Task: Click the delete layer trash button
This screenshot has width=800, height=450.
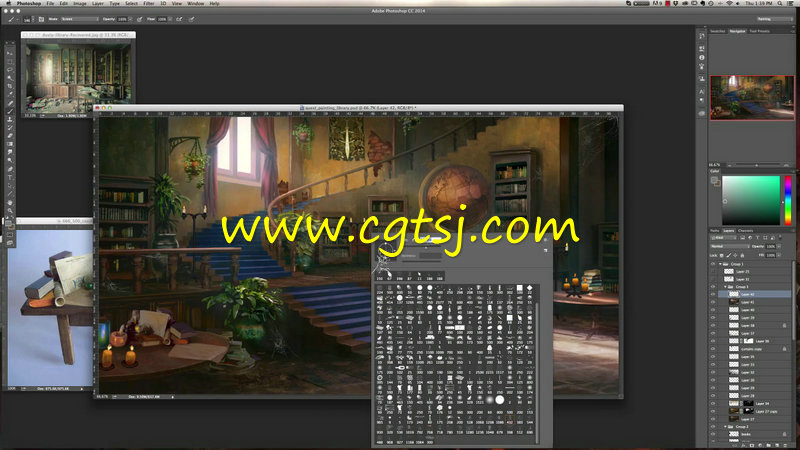Action: click(786, 445)
